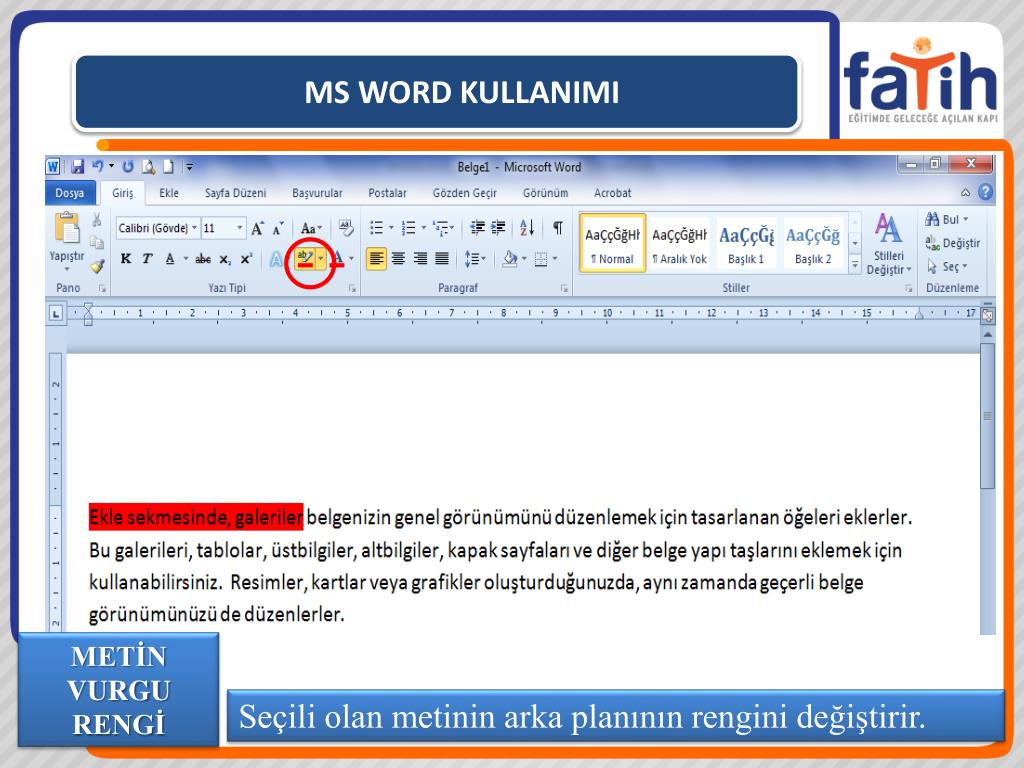Increase font size with Grow Font icon

(257, 228)
